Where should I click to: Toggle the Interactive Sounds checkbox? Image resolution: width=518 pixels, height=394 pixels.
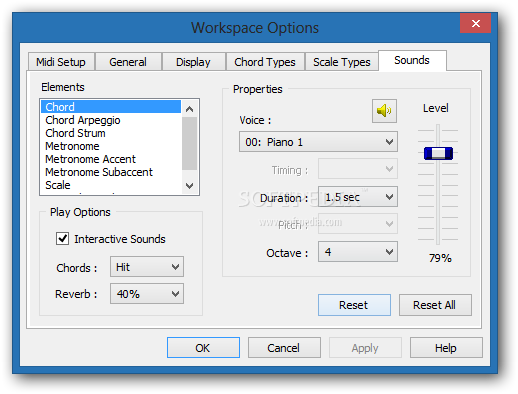coord(63,239)
